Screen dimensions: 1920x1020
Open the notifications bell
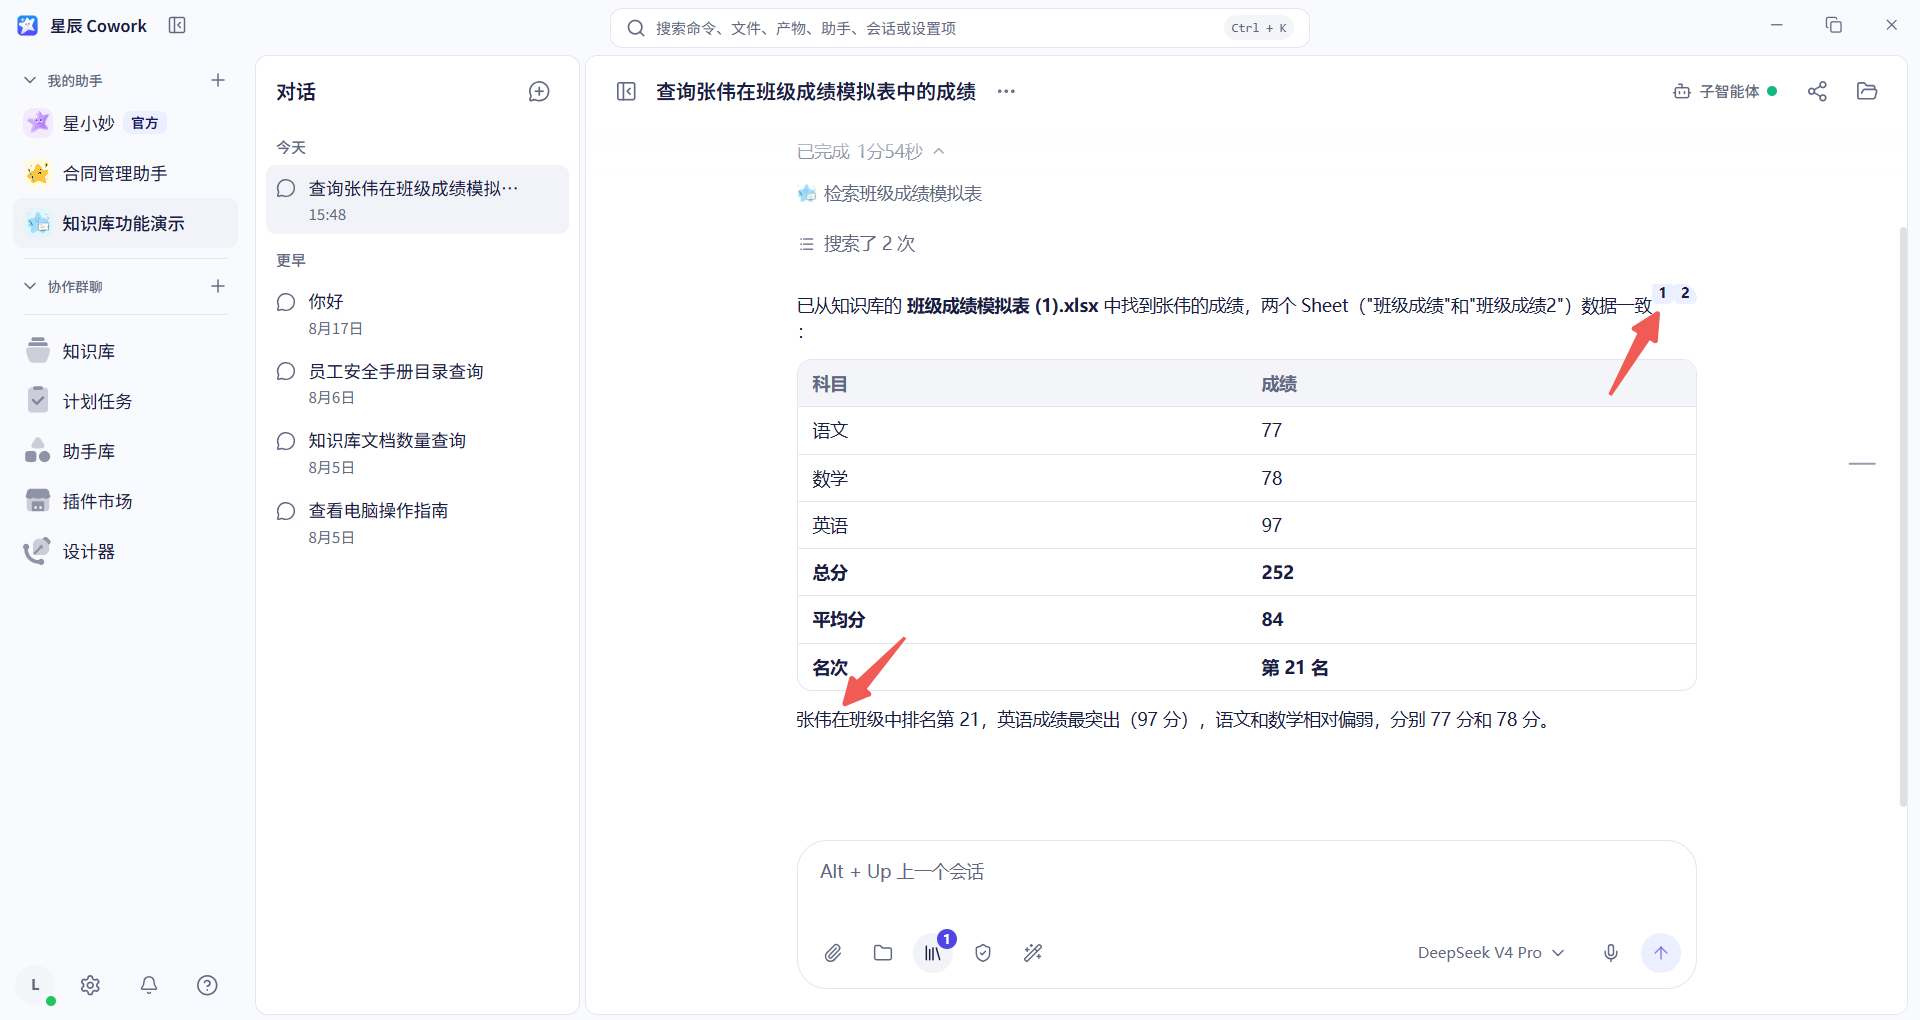coord(149,985)
